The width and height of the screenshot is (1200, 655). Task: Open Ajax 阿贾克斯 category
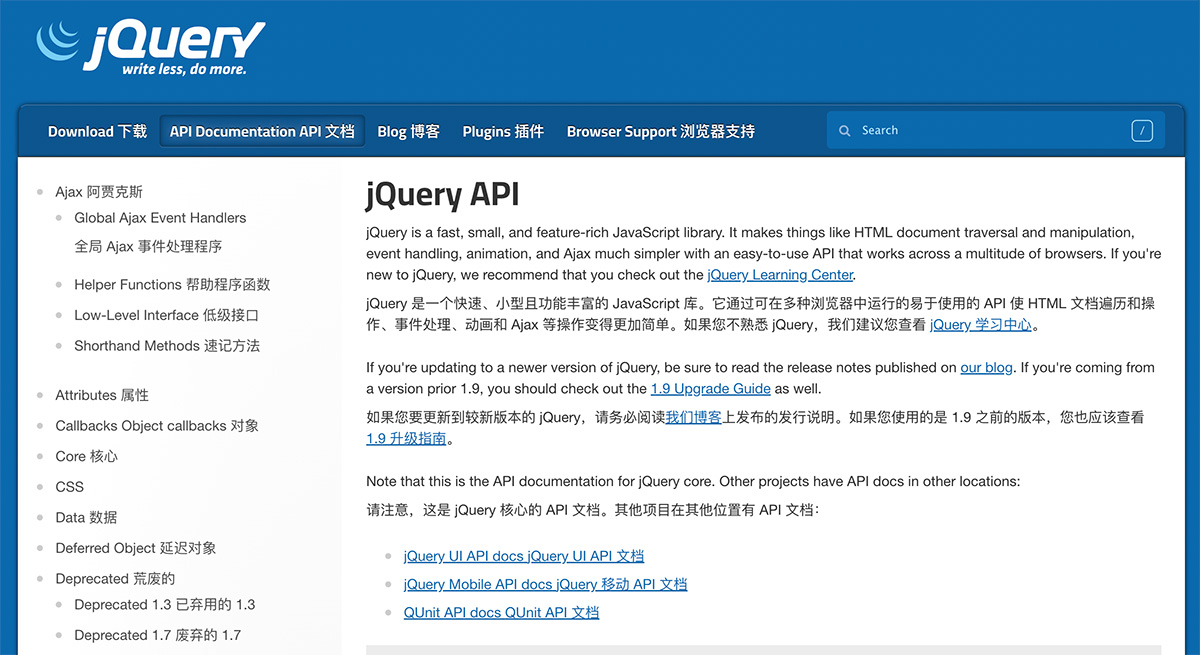[x=99, y=192]
